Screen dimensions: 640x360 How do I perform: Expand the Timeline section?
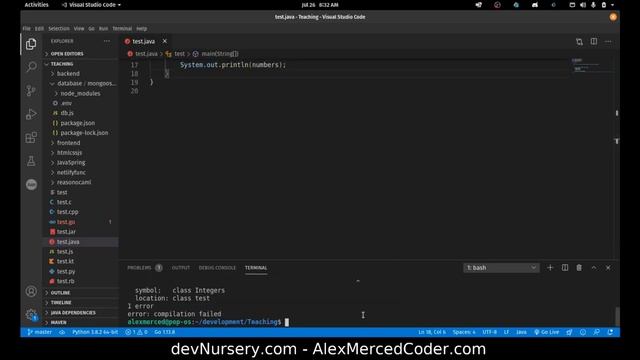pyautogui.click(x=81, y=302)
